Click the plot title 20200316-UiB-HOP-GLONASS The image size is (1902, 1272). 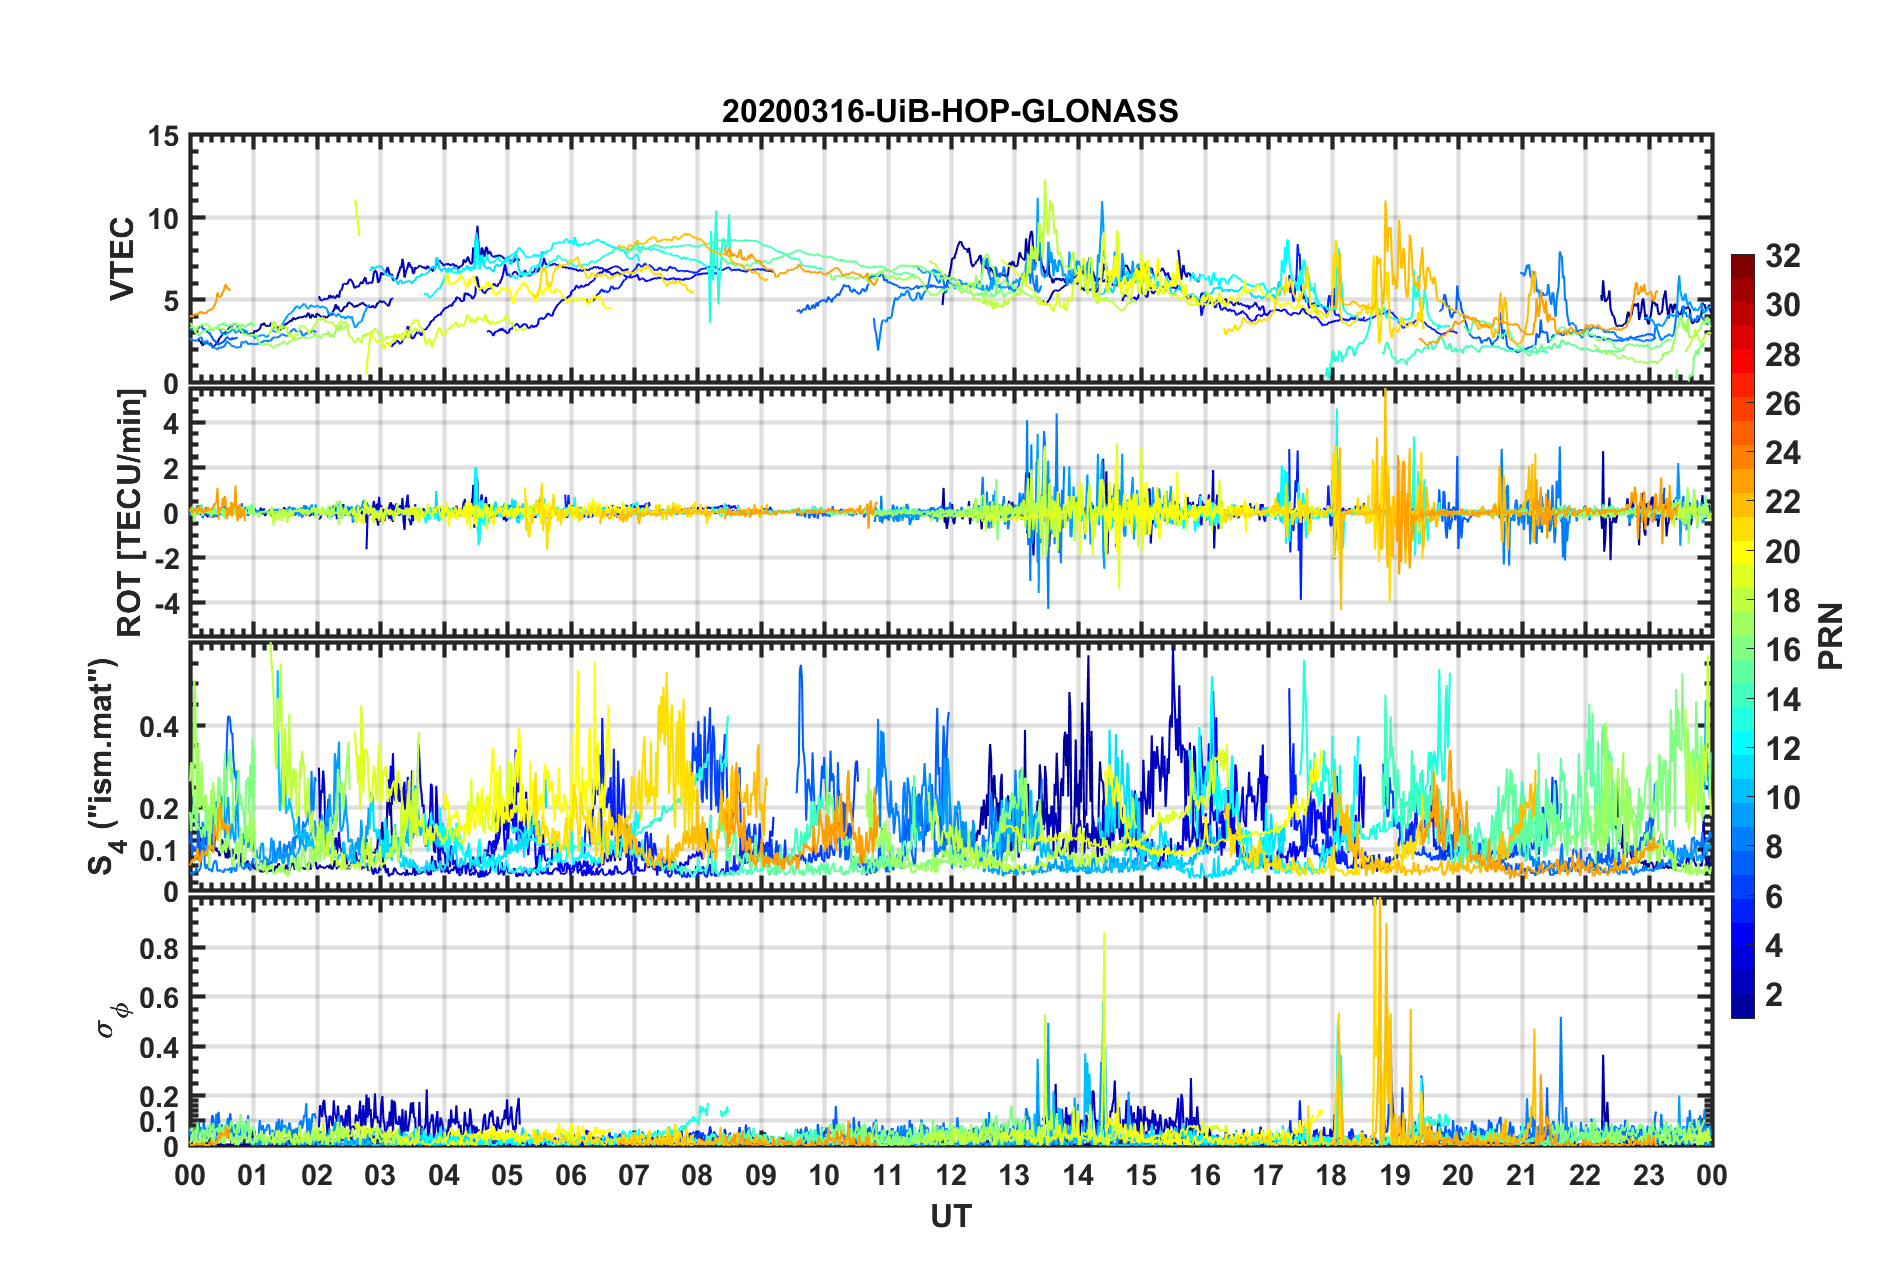pos(950,110)
